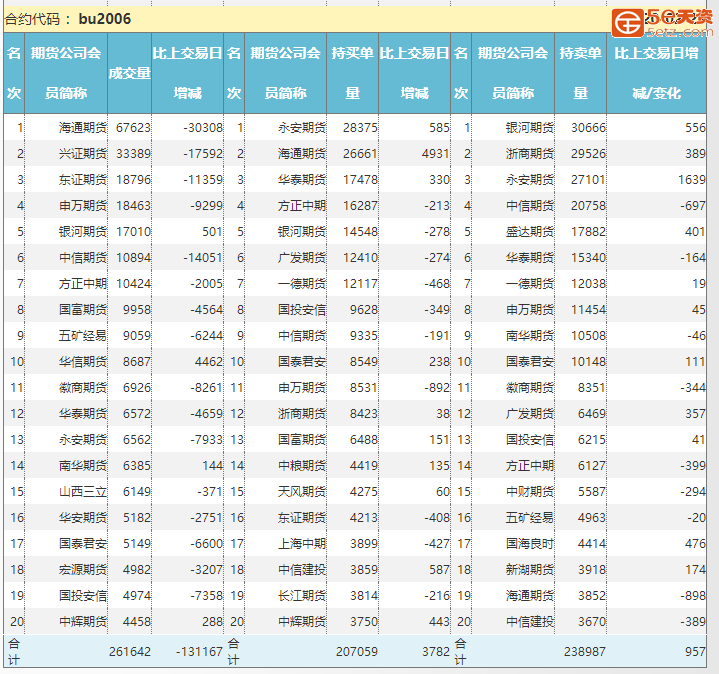
Task: Click 上海中期 in the long positions list
Action: 301,544
